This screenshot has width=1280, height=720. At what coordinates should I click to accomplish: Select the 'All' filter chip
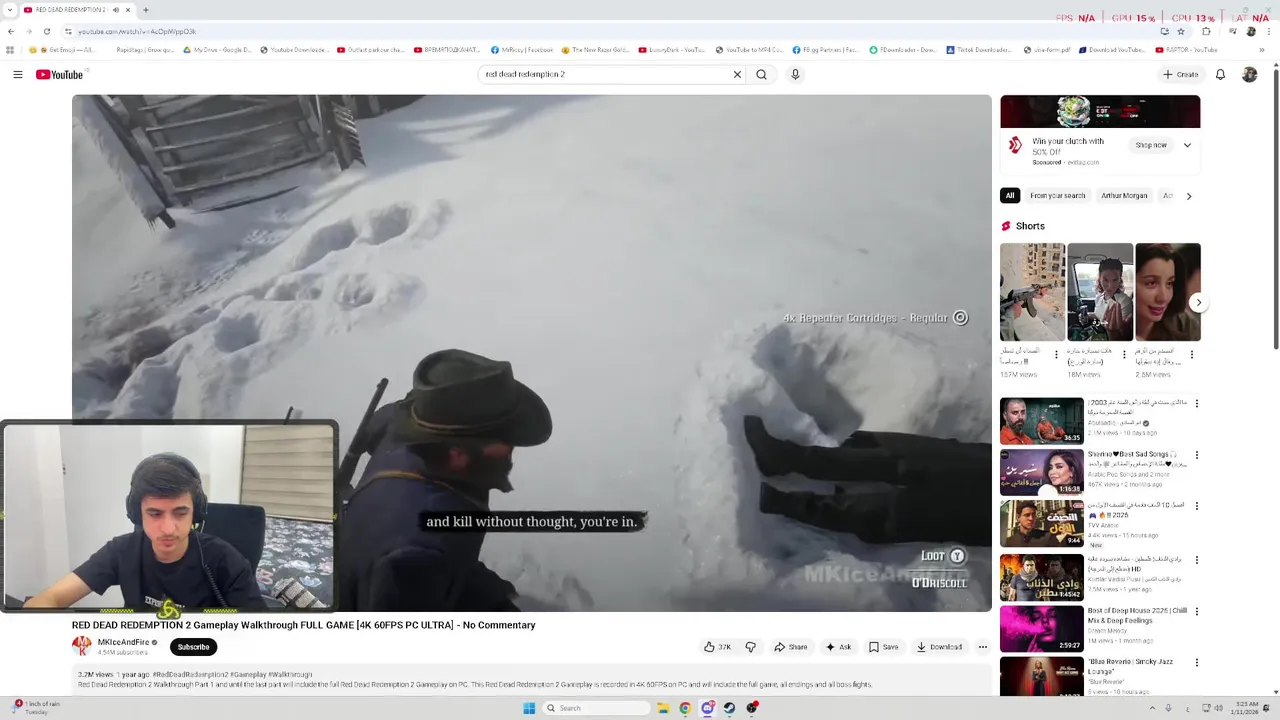point(1010,196)
